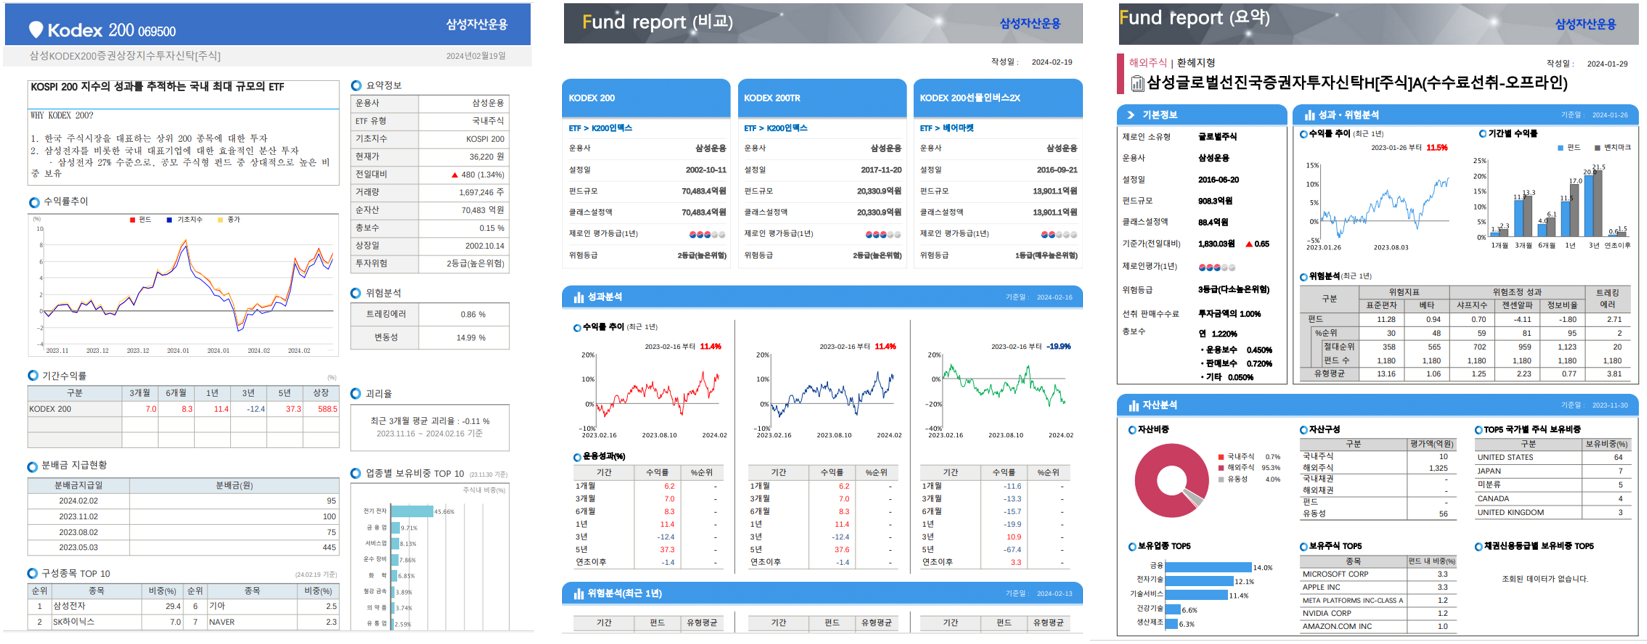
Task: Click the bullet icon beside 요약정보
Action: pos(356,86)
